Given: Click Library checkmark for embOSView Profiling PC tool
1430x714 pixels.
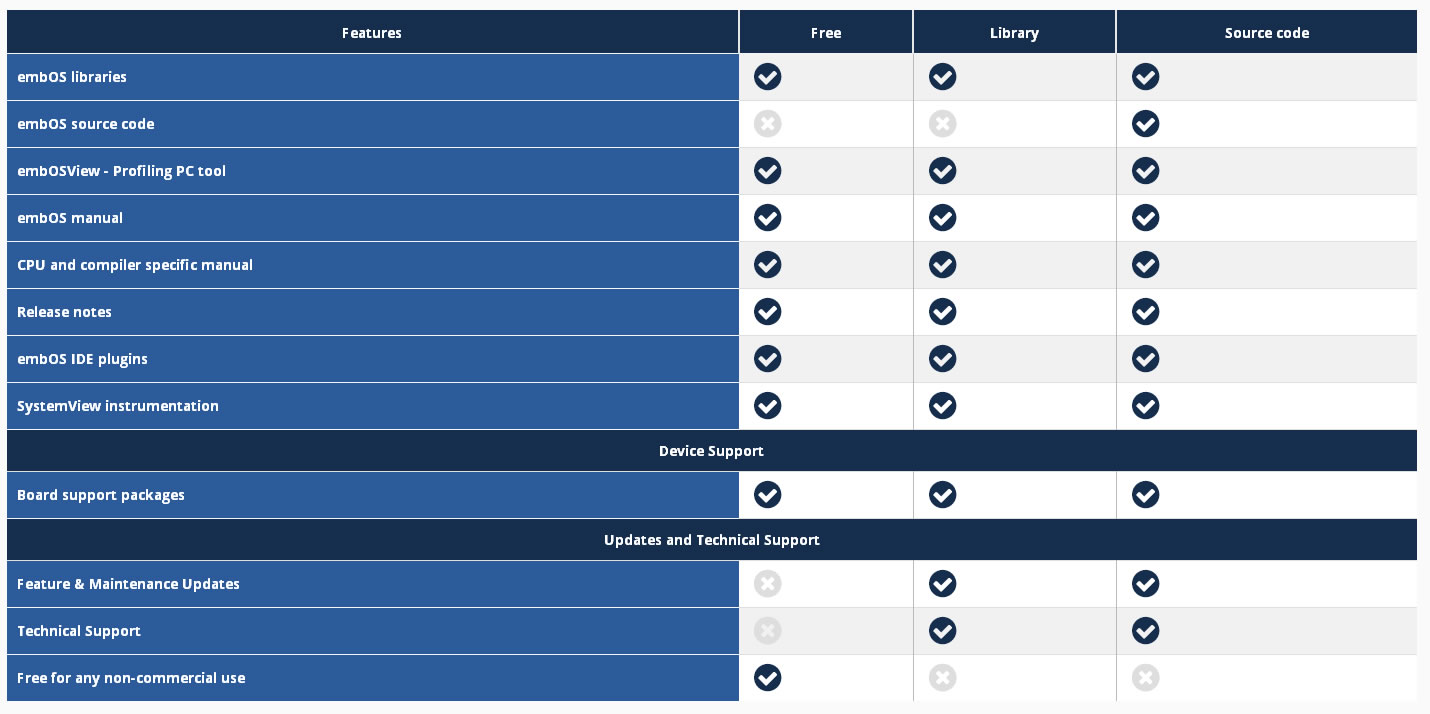Looking at the screenshot, I should (942, 171).
